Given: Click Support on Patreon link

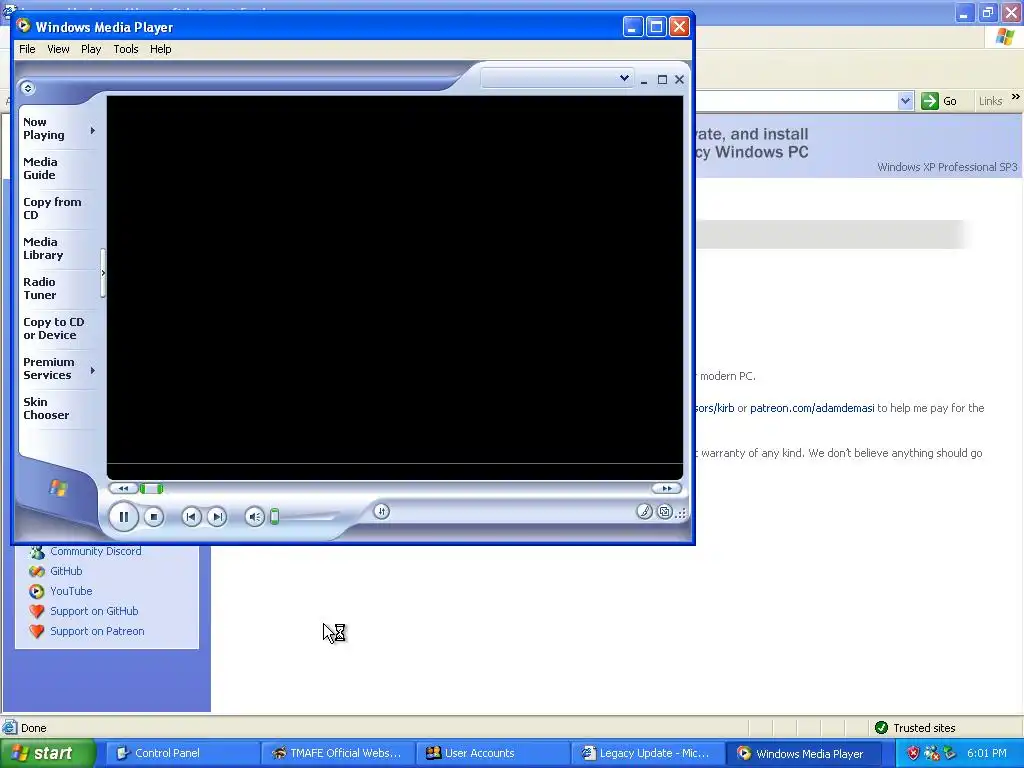Looking at the screenshot, I should pyautogui.click(x=97, y=632).
